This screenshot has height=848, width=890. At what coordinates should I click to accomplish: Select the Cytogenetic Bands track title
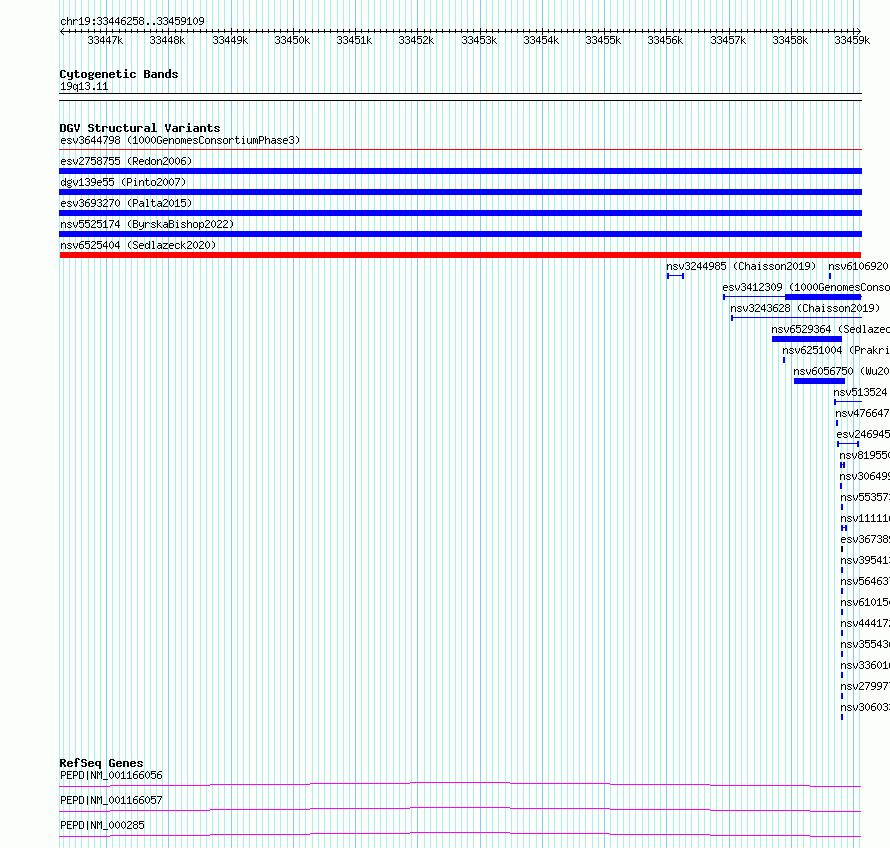119,74
